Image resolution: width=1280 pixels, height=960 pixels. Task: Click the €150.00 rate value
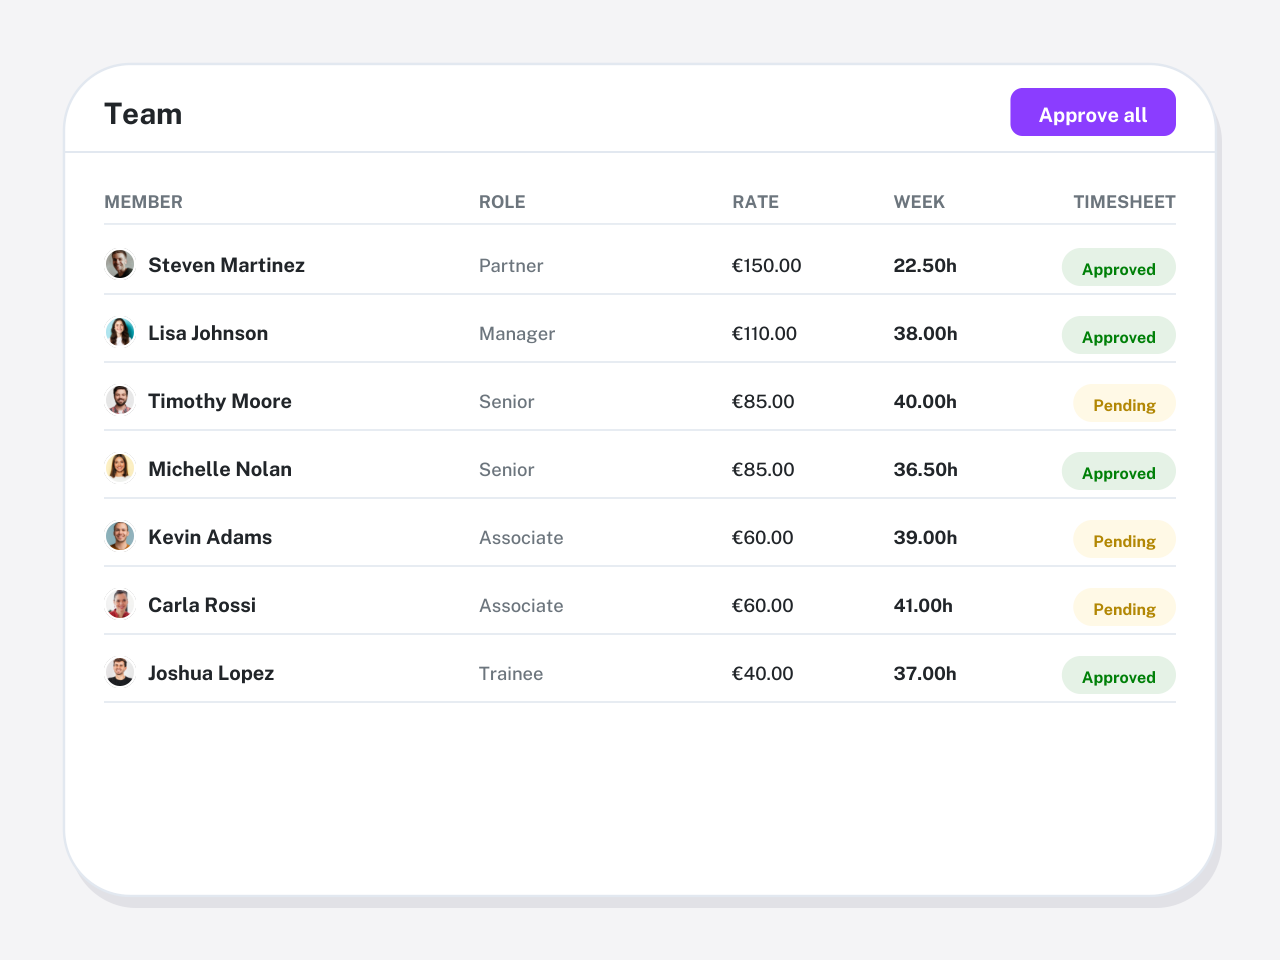[767, 266]
